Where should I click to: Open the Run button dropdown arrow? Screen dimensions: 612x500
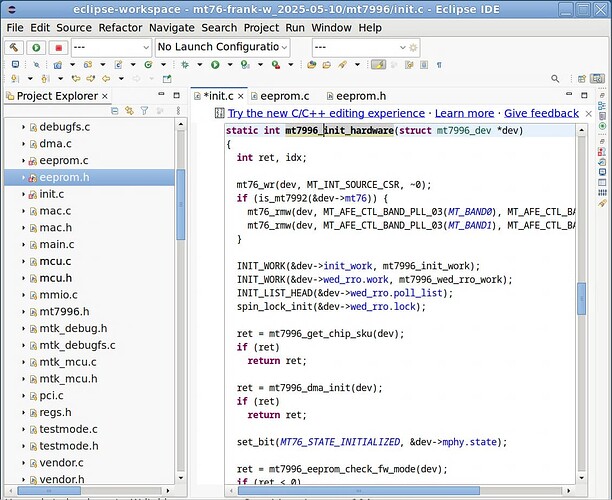(x=230, y=65)
